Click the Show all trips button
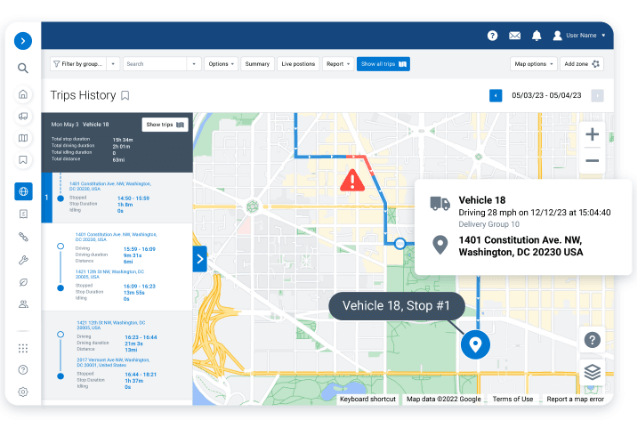This screenshot has height=436, width=637. click(x=383, y=64)
